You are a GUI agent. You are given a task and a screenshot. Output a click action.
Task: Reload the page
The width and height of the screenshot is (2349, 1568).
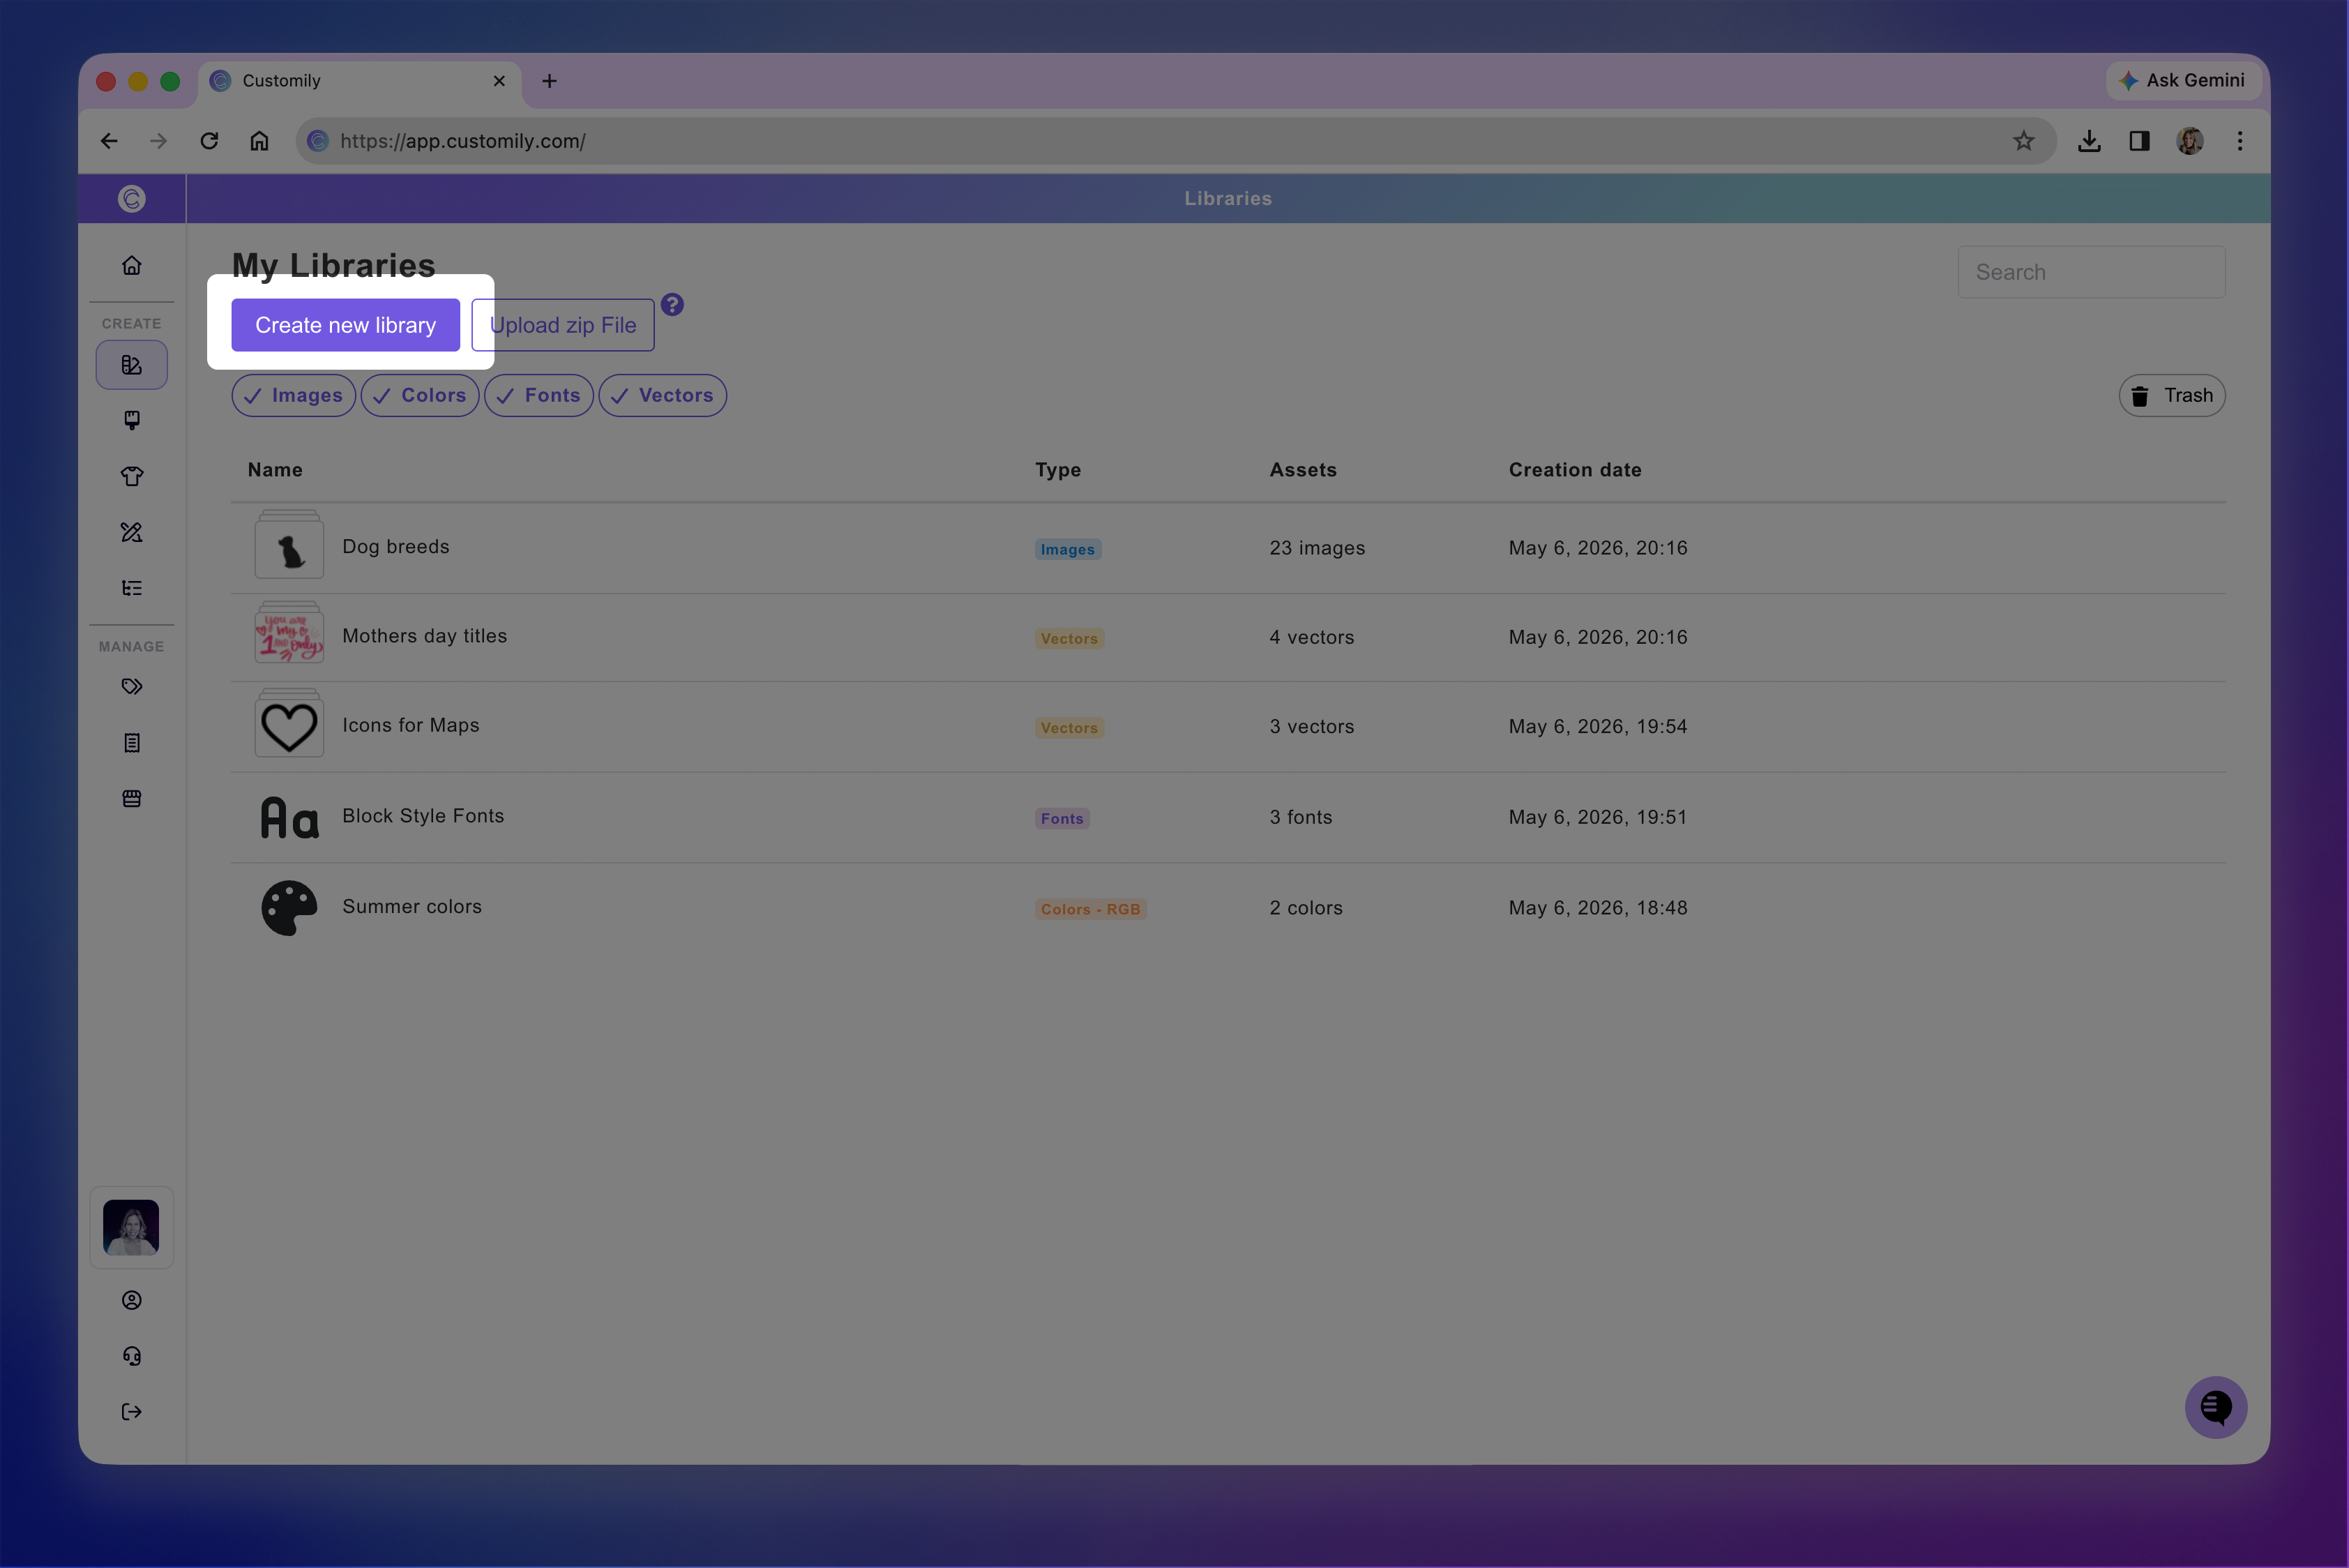[x=209, y=141]
